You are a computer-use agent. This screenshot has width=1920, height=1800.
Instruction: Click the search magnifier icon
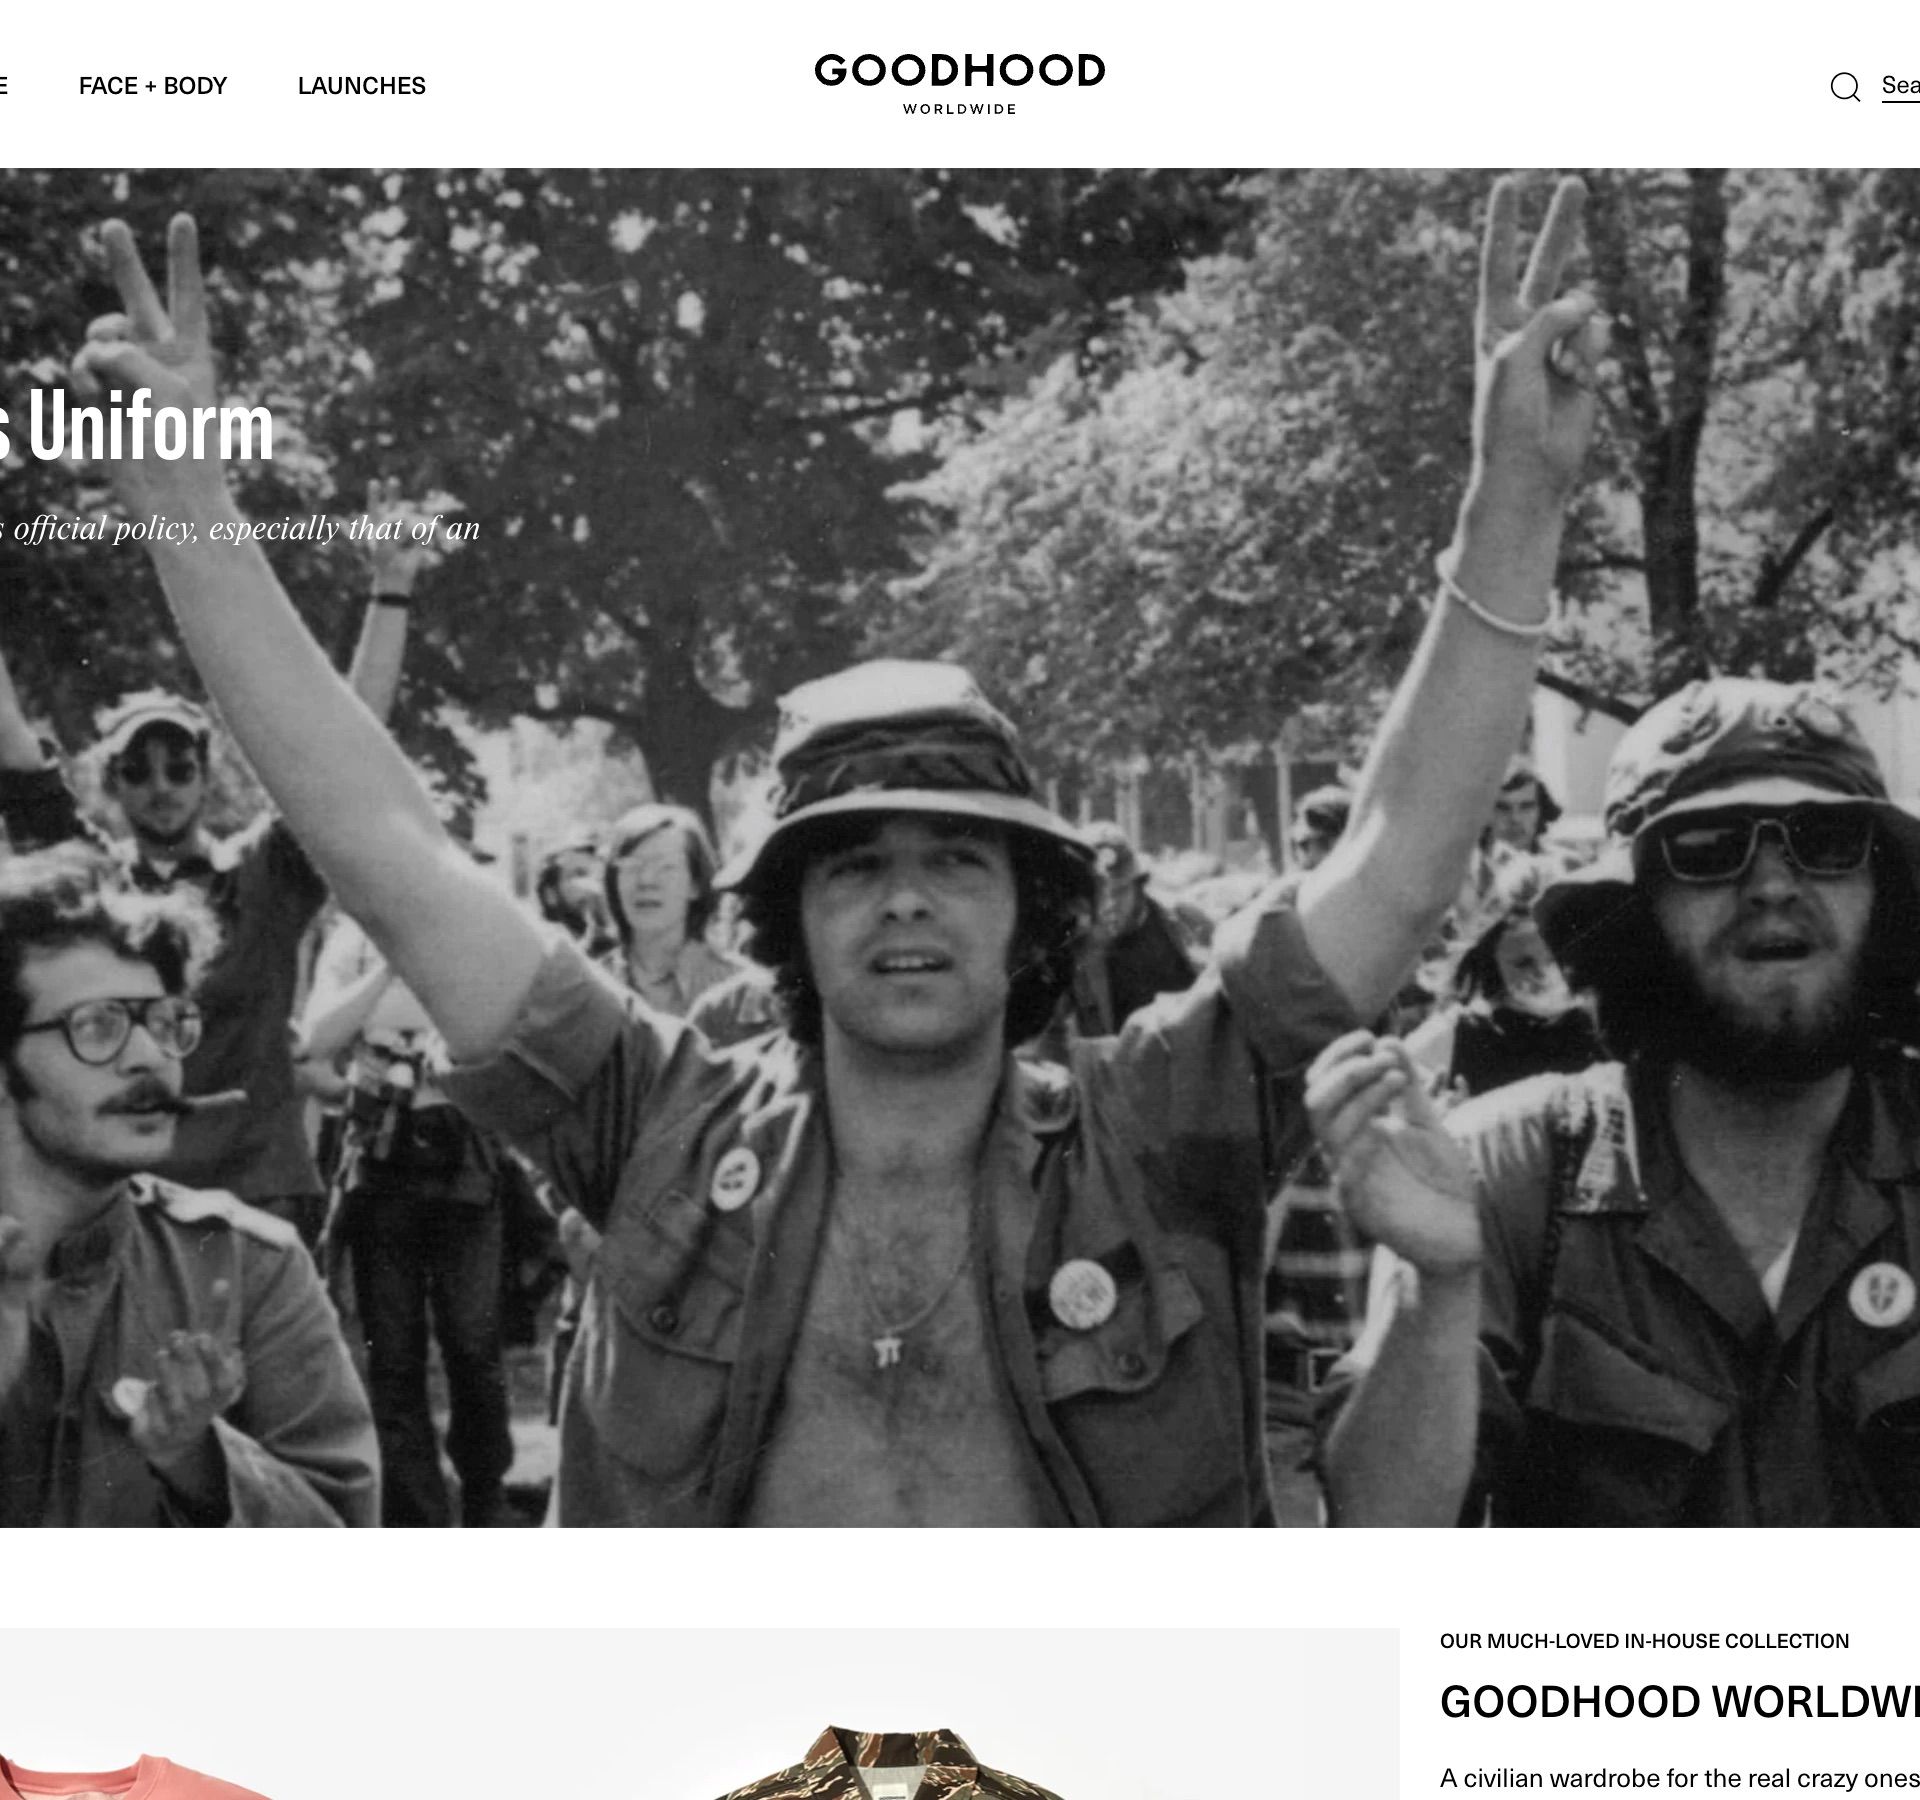click(x=1845, y=87)
